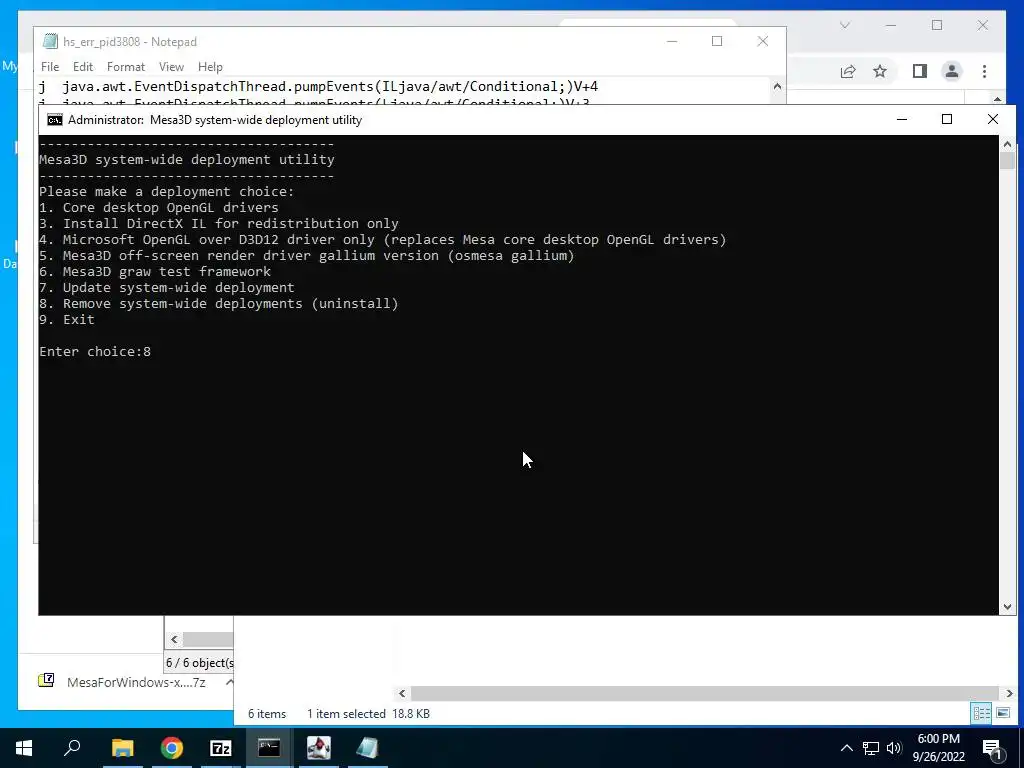1024x768 pixels.
Task: Open volume control tray icon
Action: pos(894,748)
